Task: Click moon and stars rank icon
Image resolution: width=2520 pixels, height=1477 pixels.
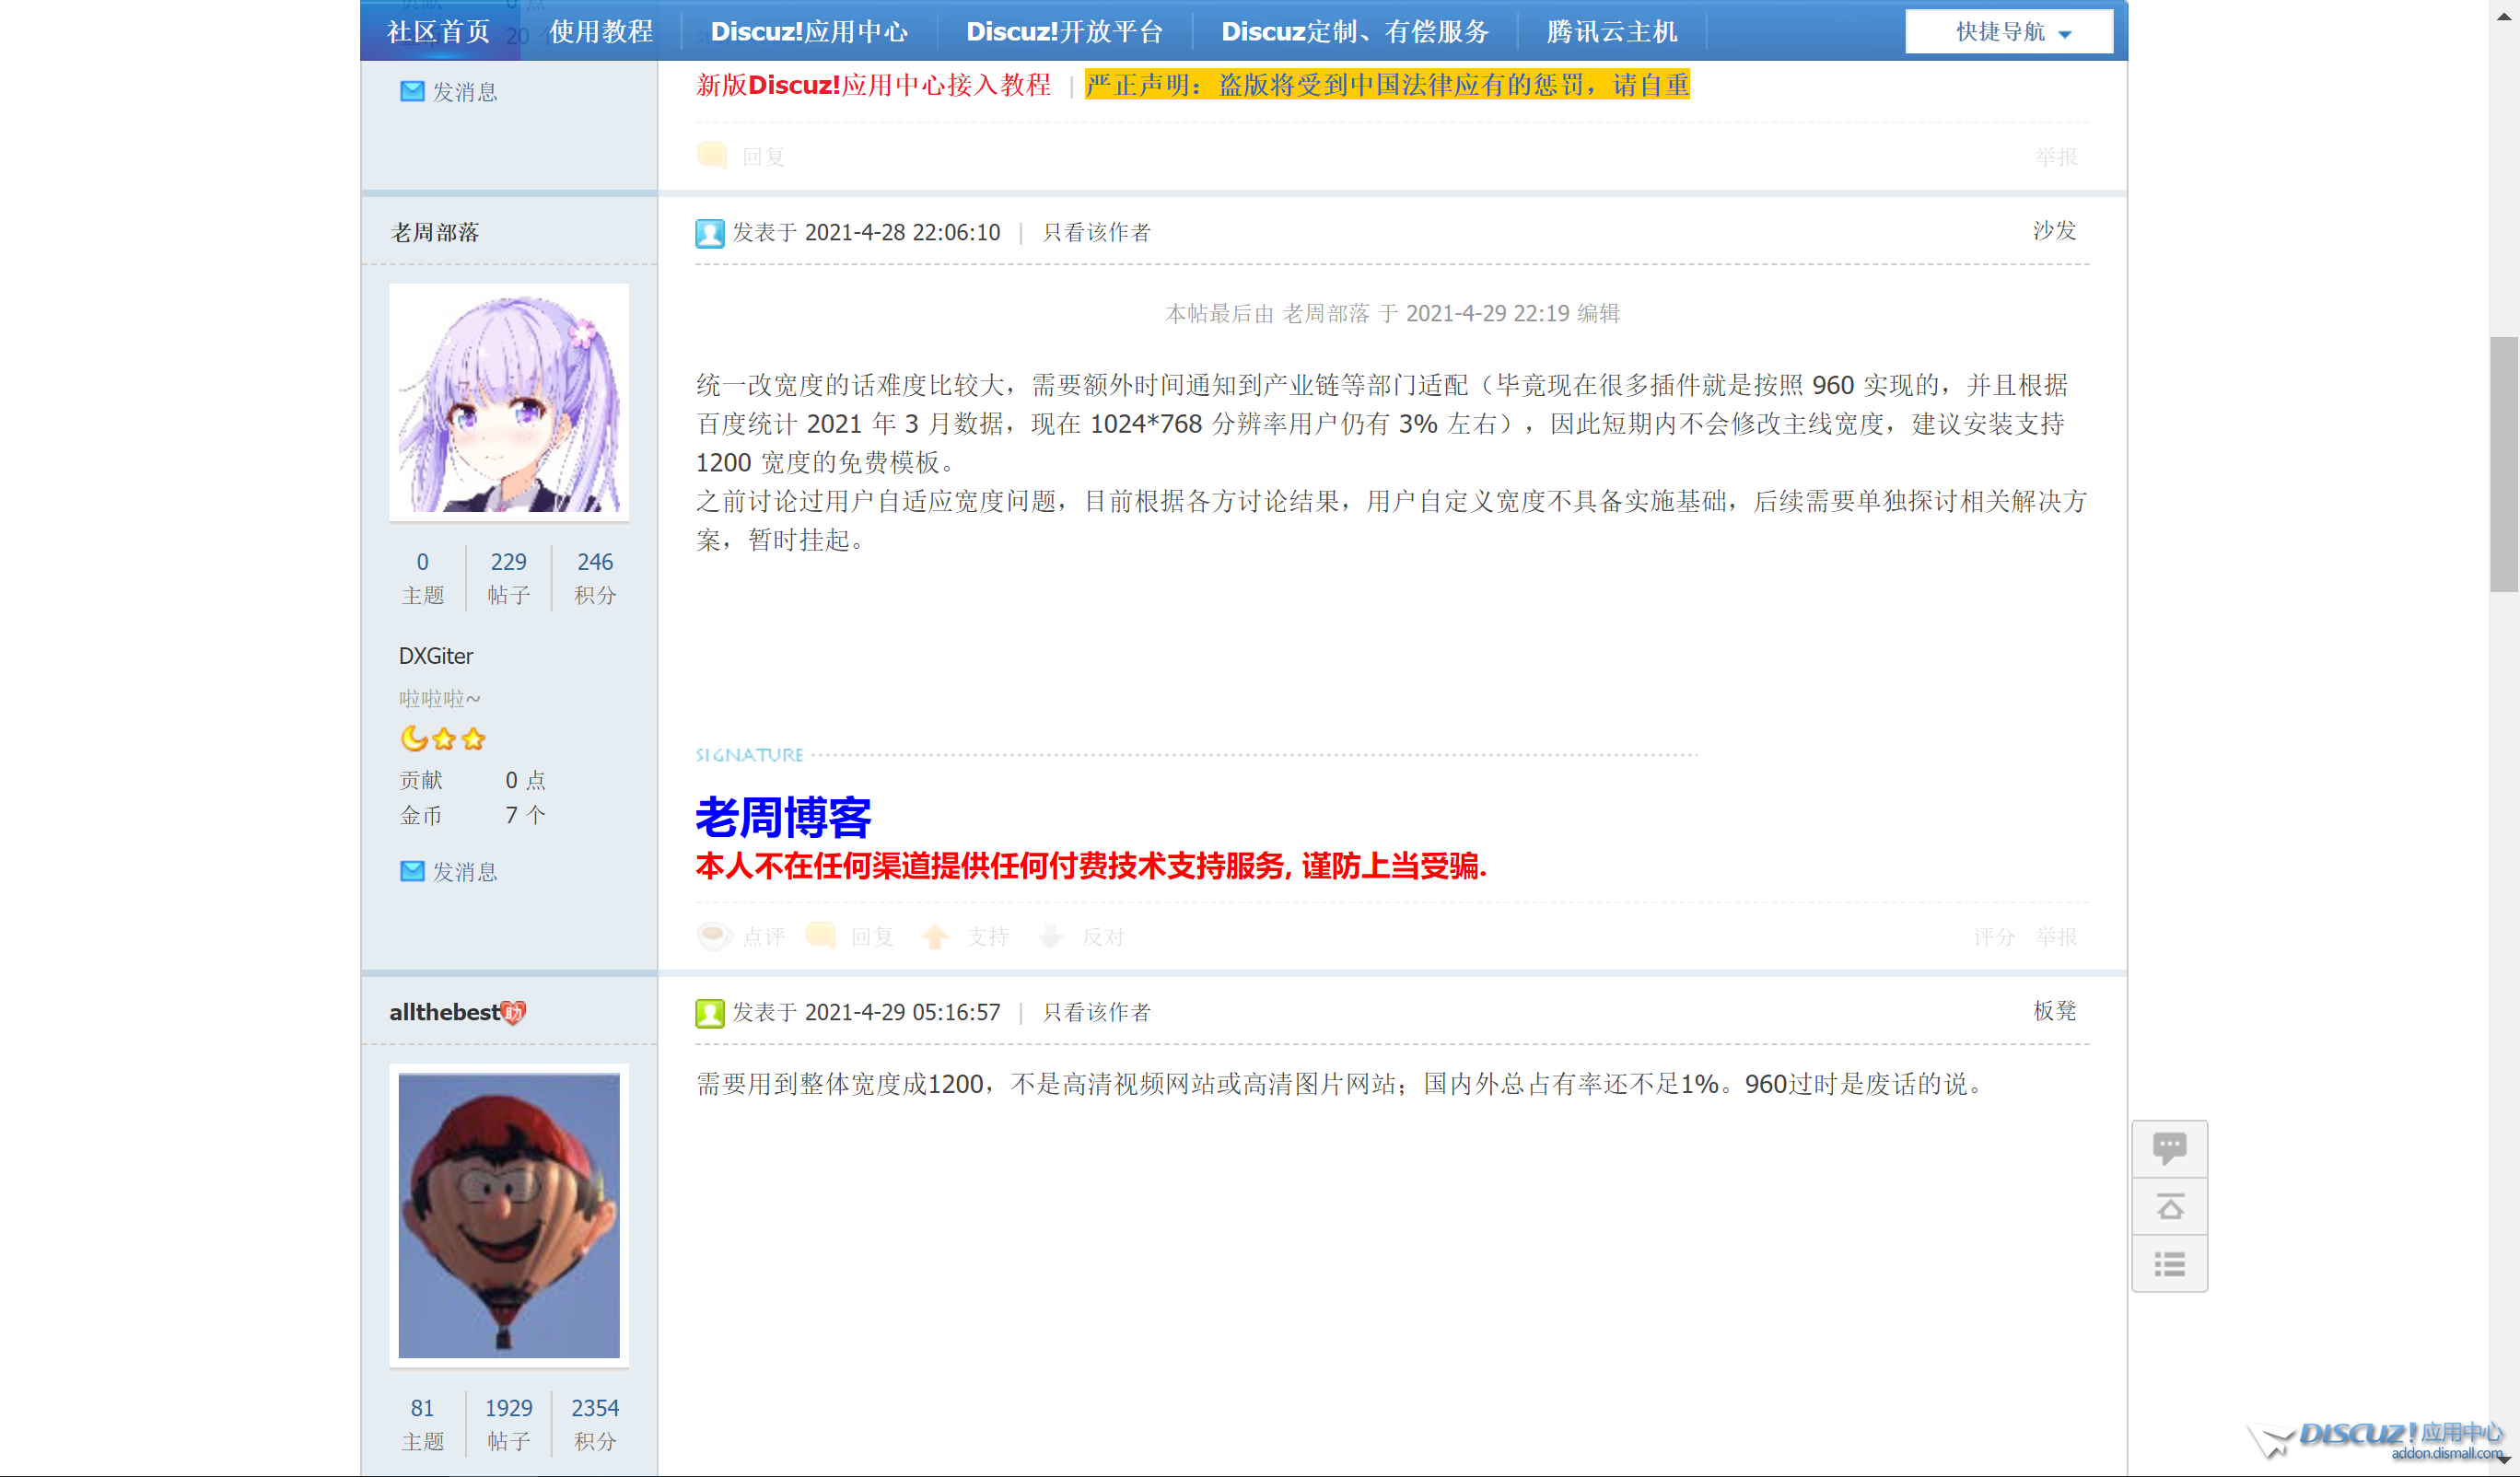Action: pyautogui.click(x=443, y=739)
